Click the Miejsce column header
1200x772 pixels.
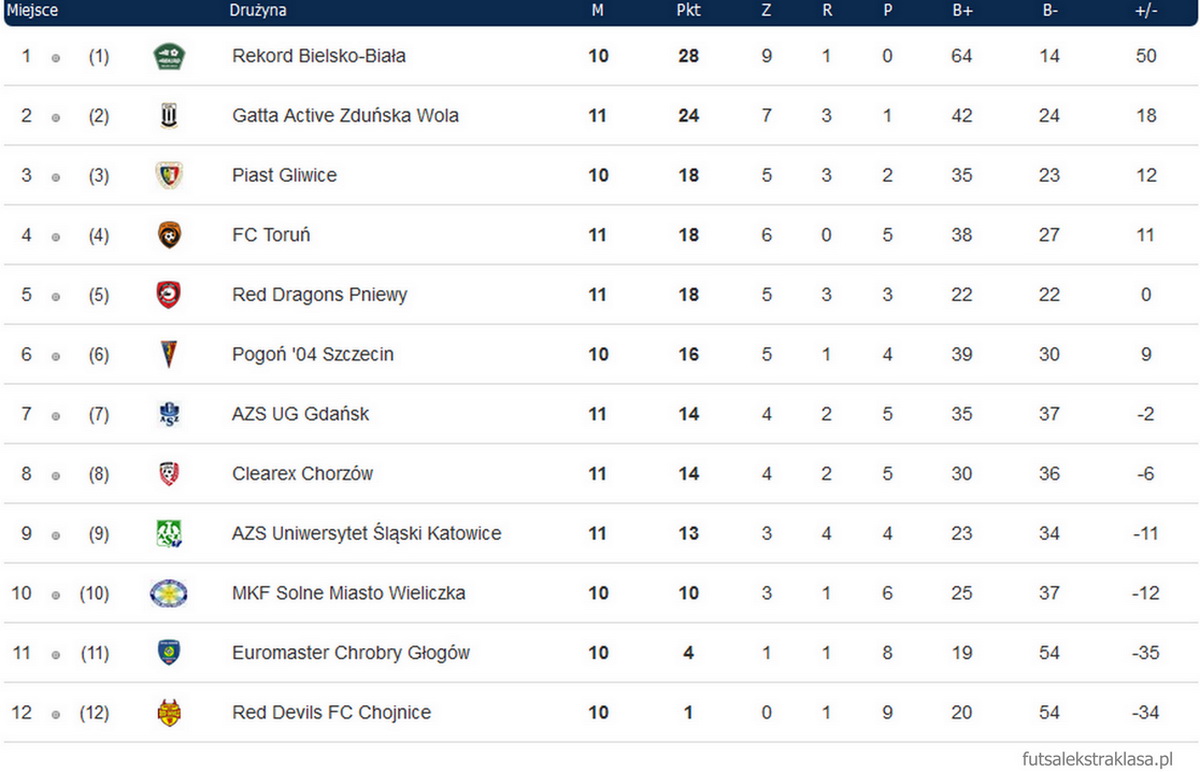click(32, 11)
